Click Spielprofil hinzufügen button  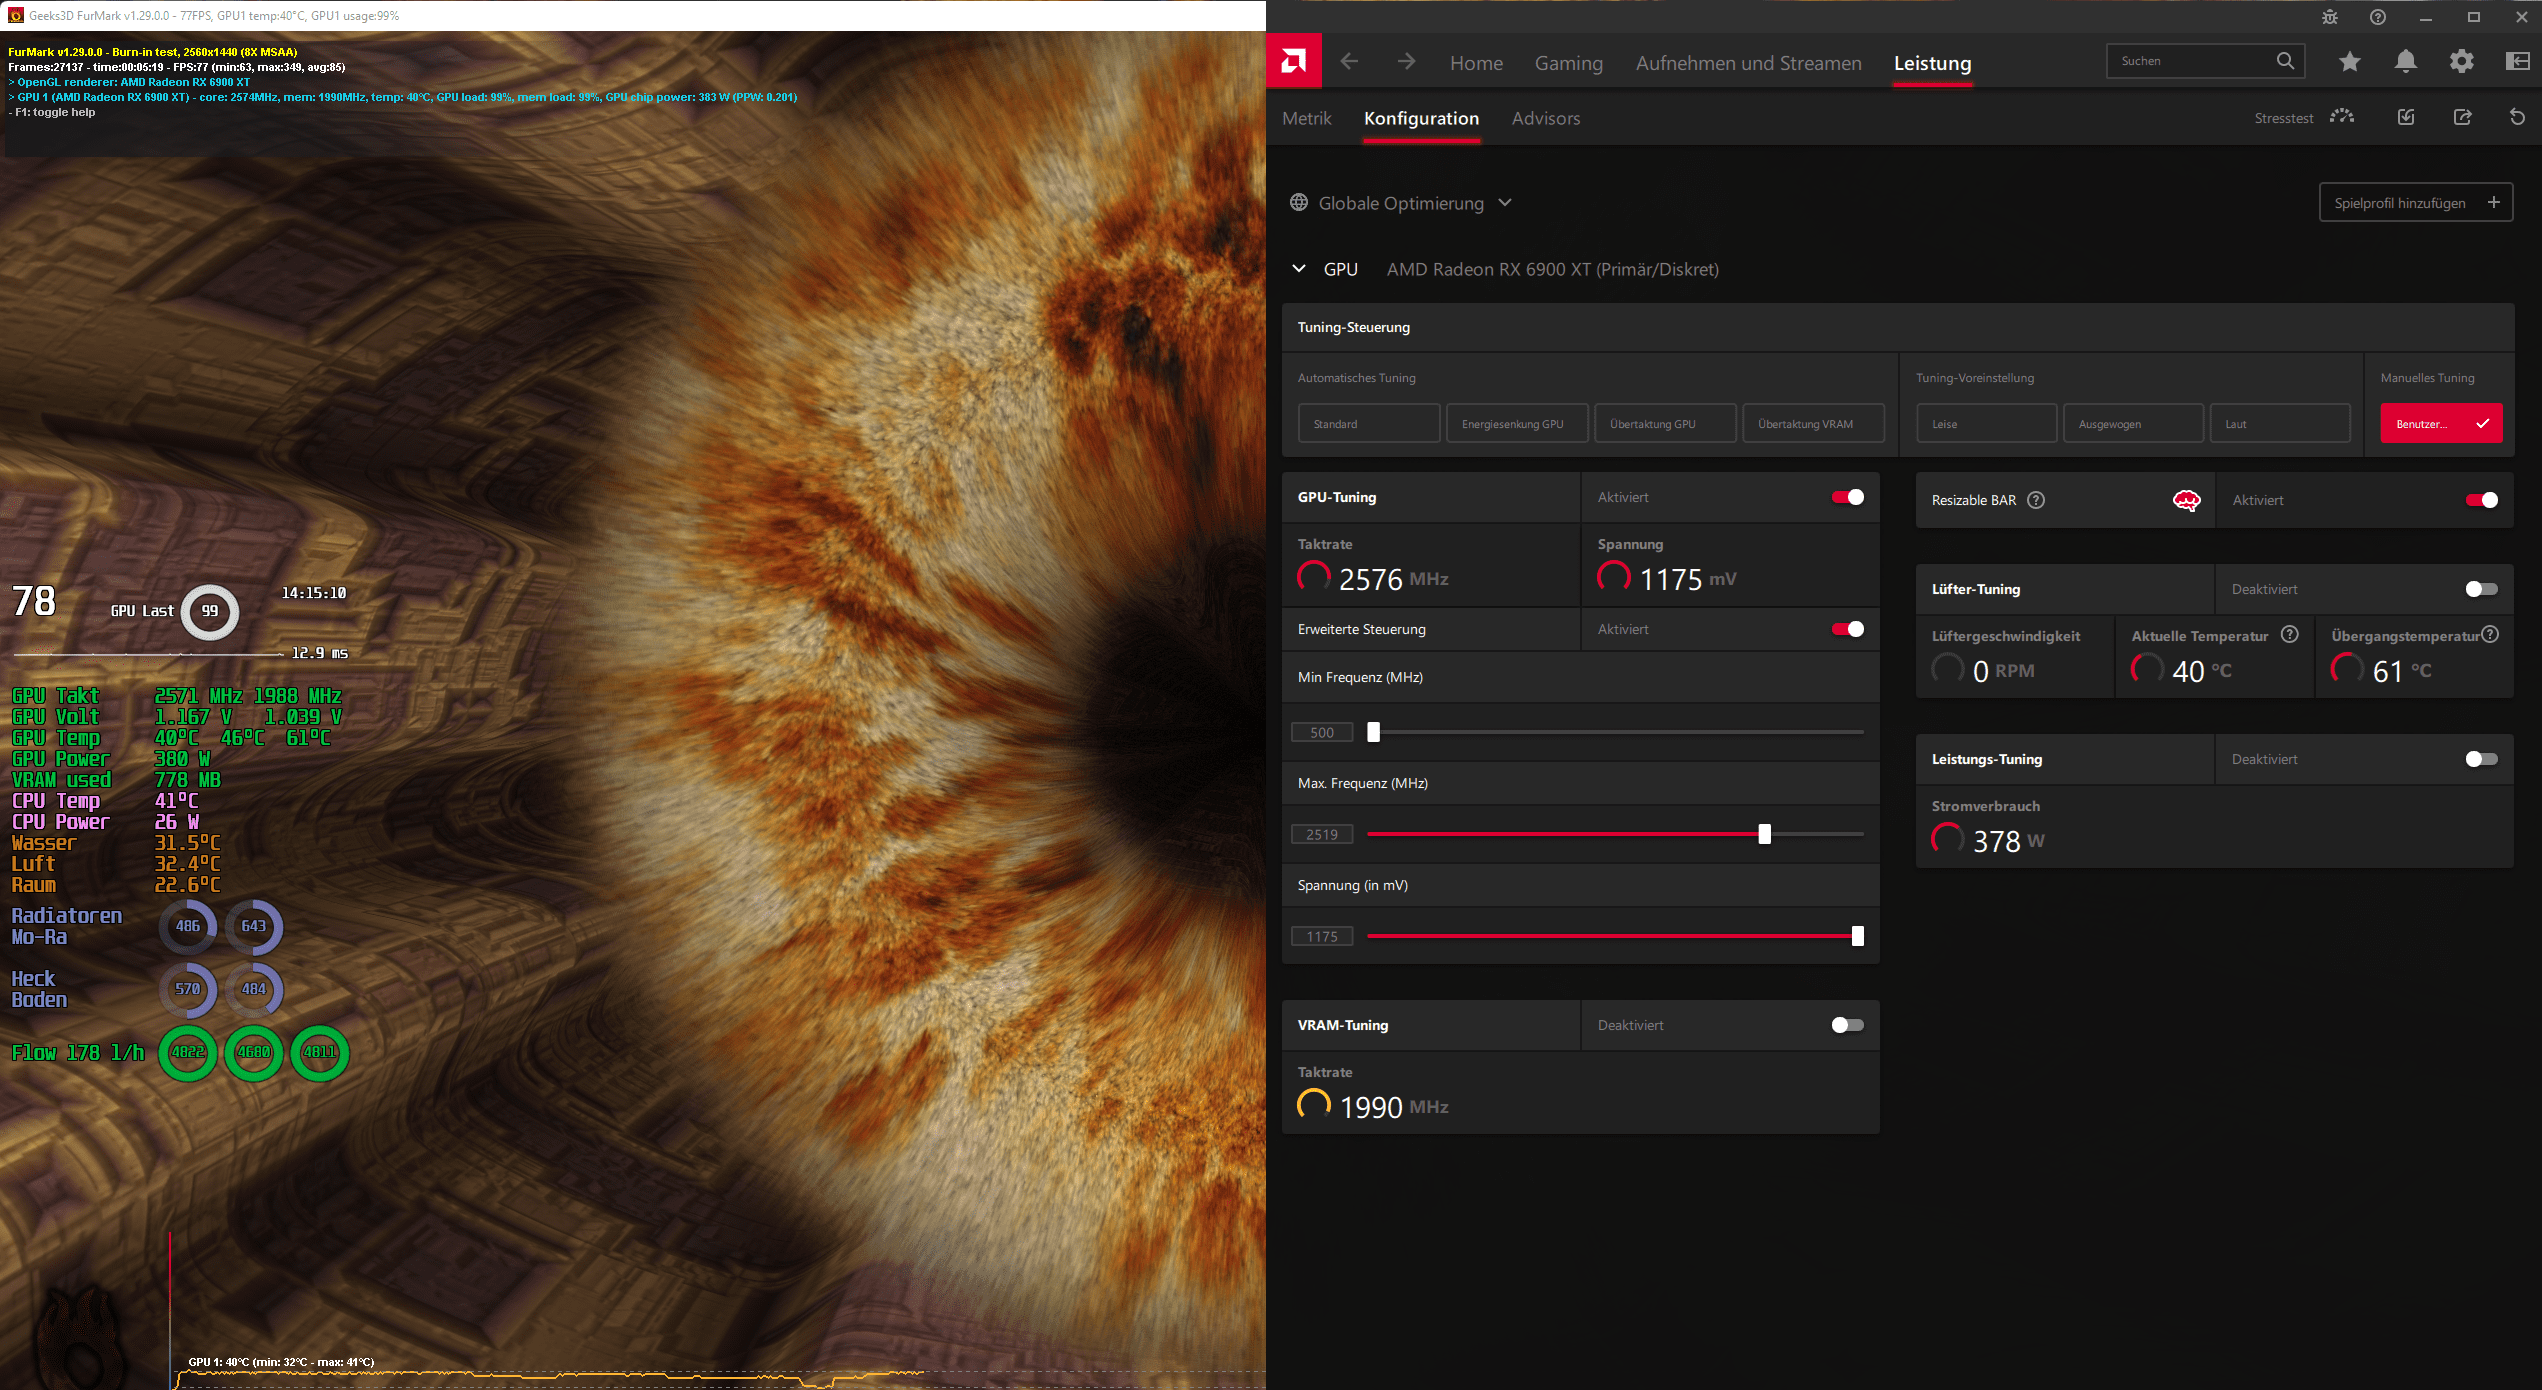[2416, 203]
